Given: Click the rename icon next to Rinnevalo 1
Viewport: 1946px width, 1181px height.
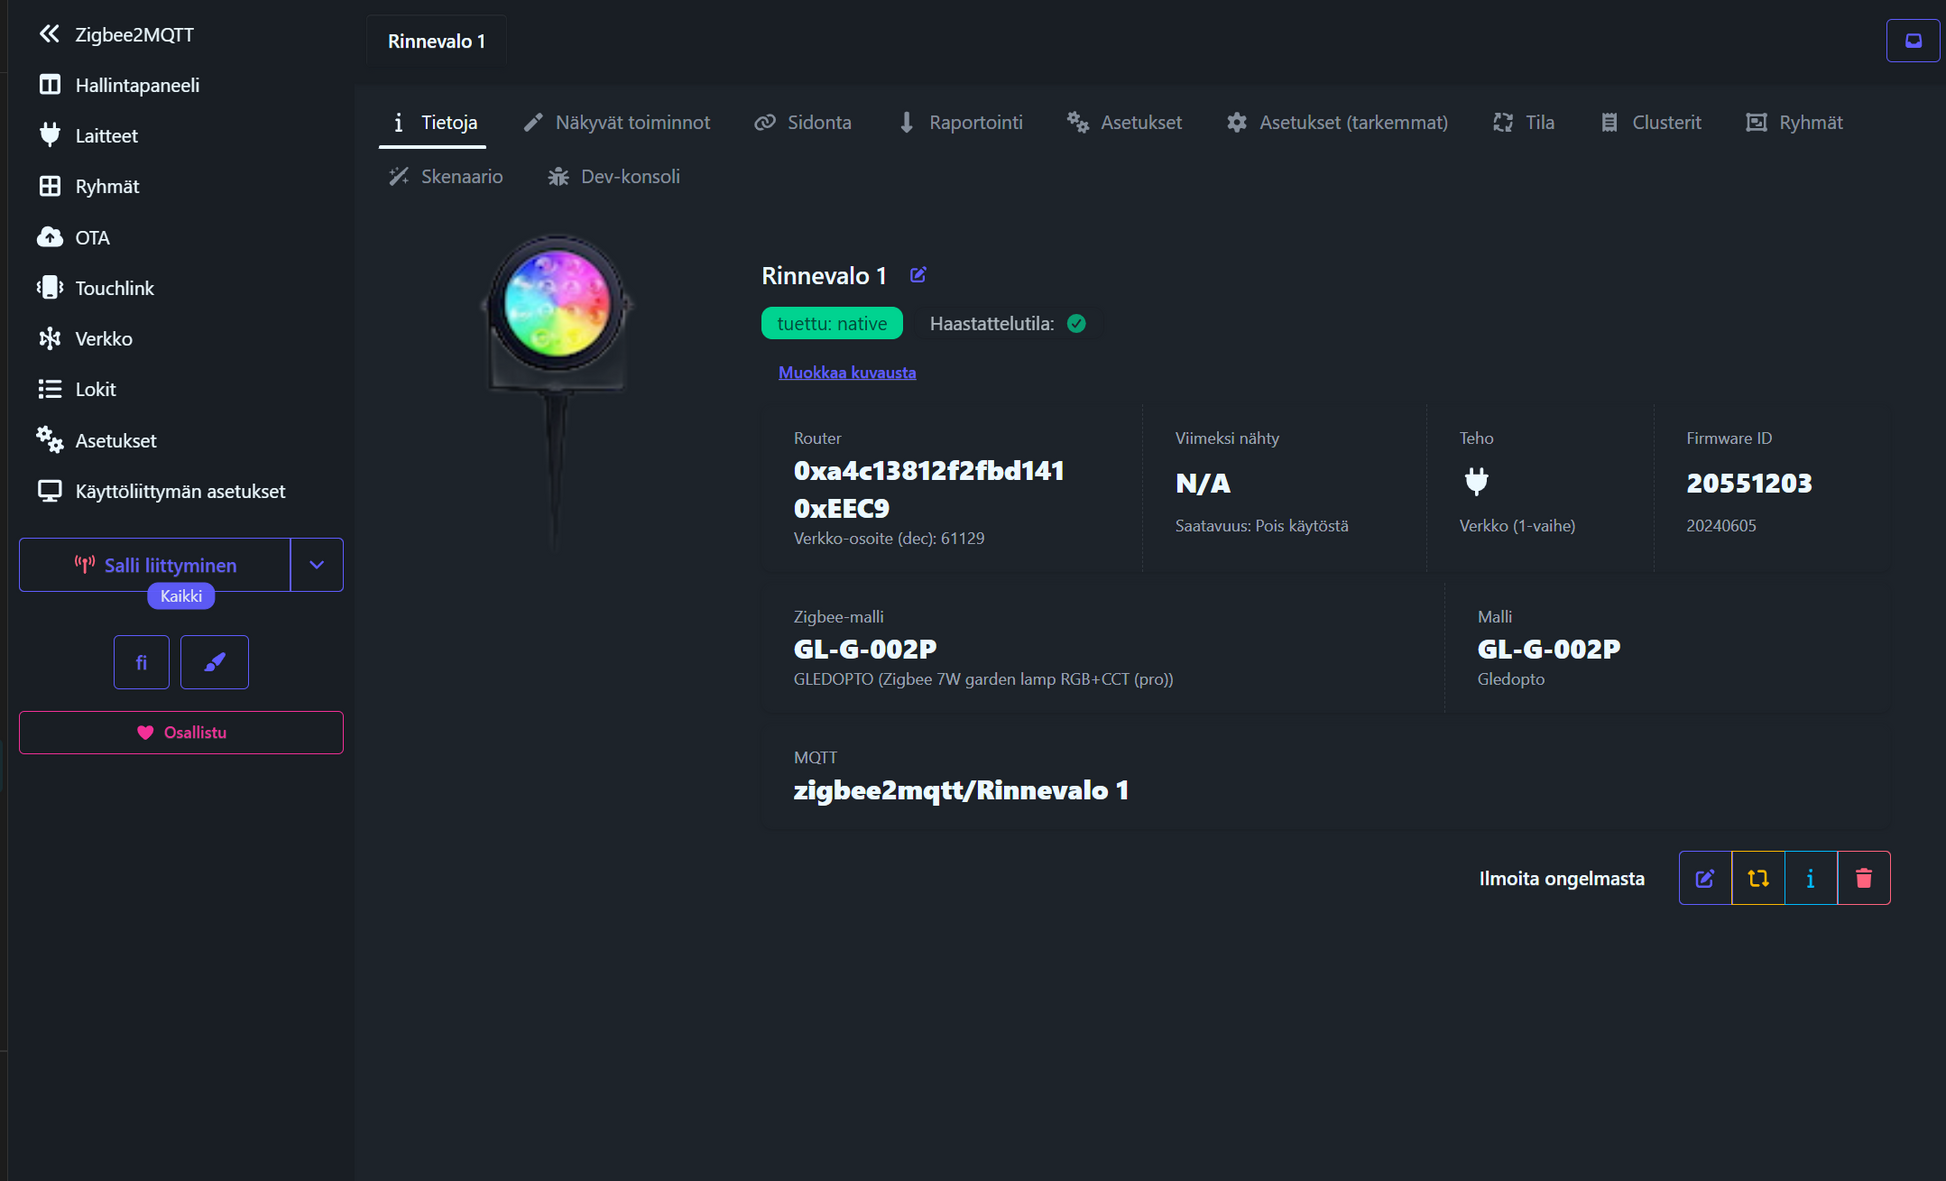Looking at the screenshot, I should 918,275.
